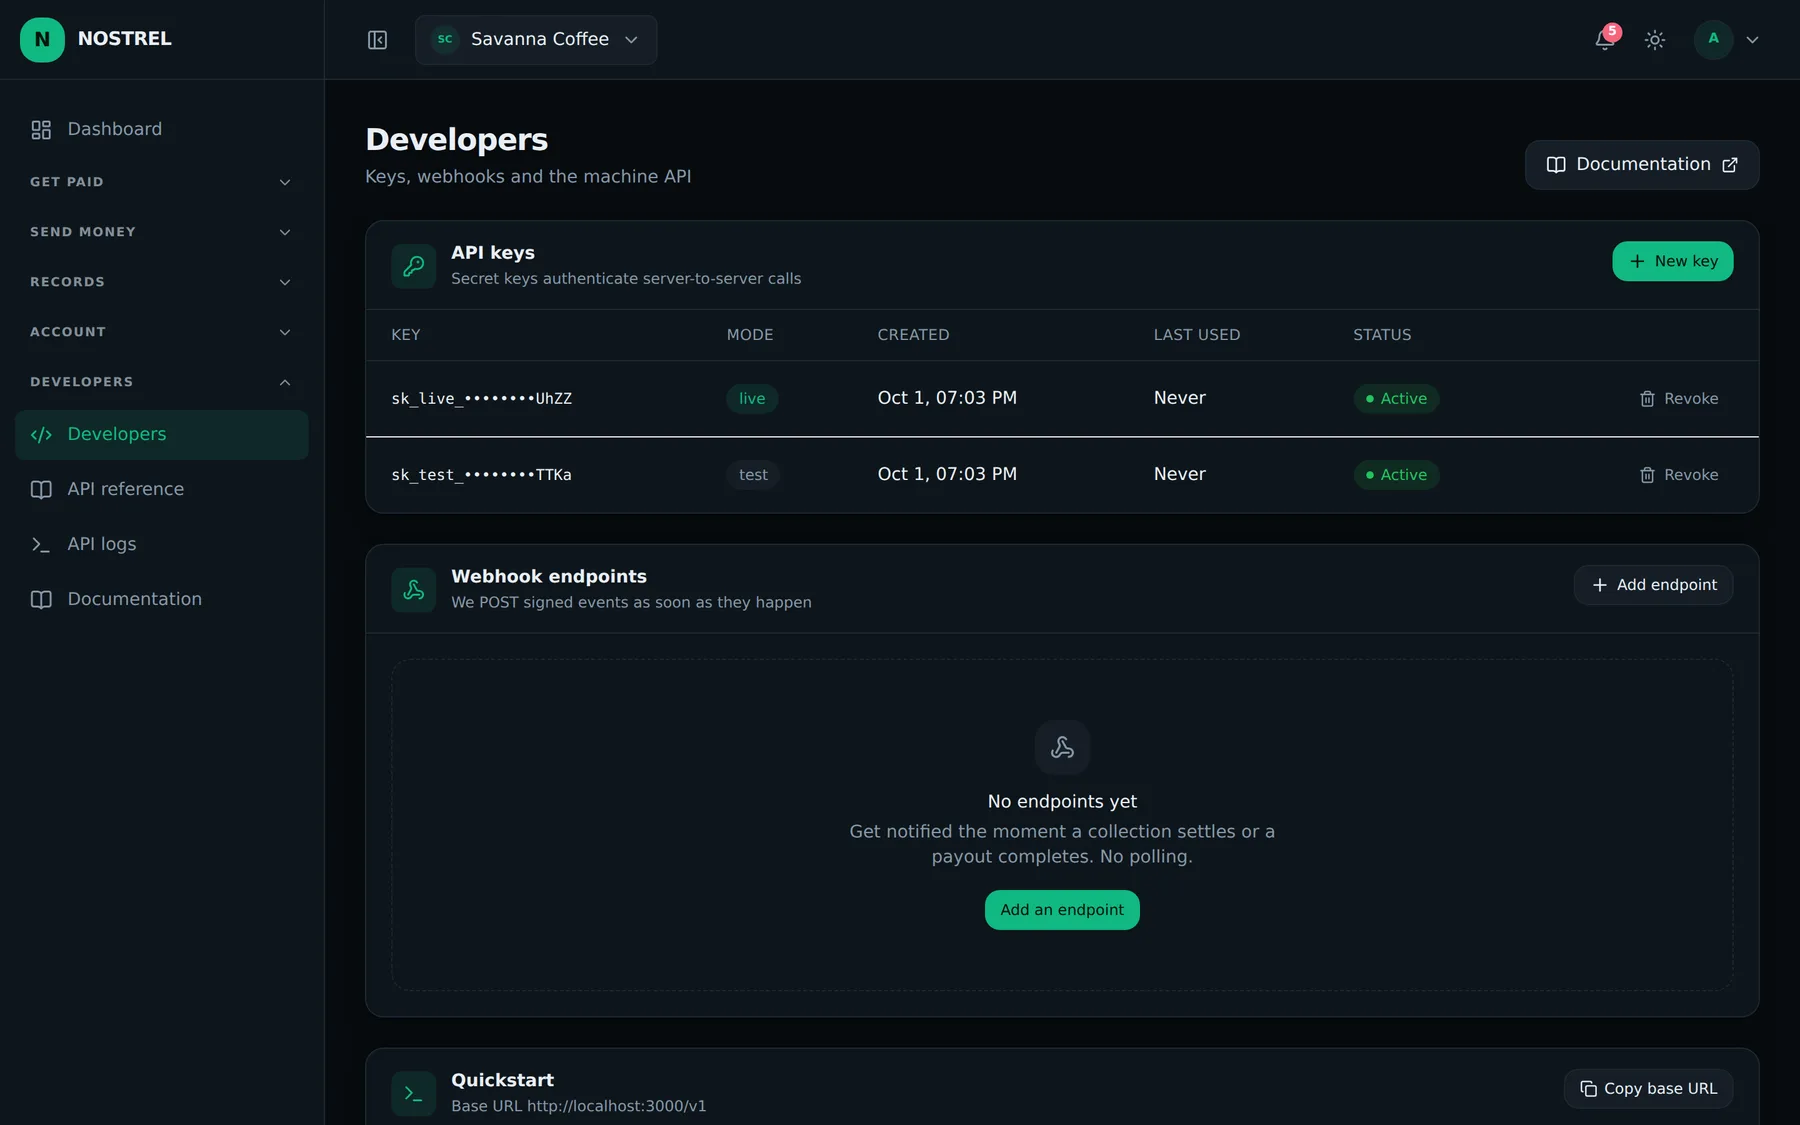This screenshot has height=1125, width=1800.
Task: Open notifications bell with 5 badge
Action: click(x=1605, y=40)
